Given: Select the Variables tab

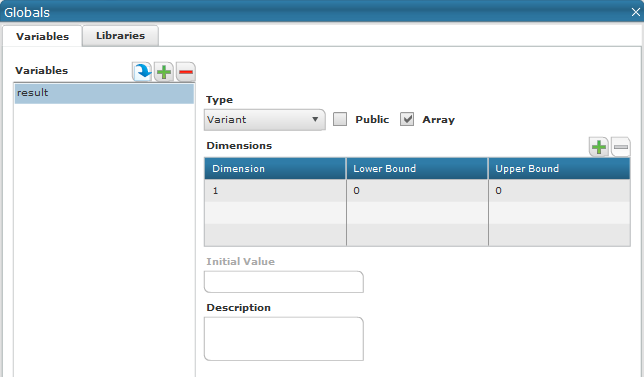Looking at the screenshot, I should point(42,36).
